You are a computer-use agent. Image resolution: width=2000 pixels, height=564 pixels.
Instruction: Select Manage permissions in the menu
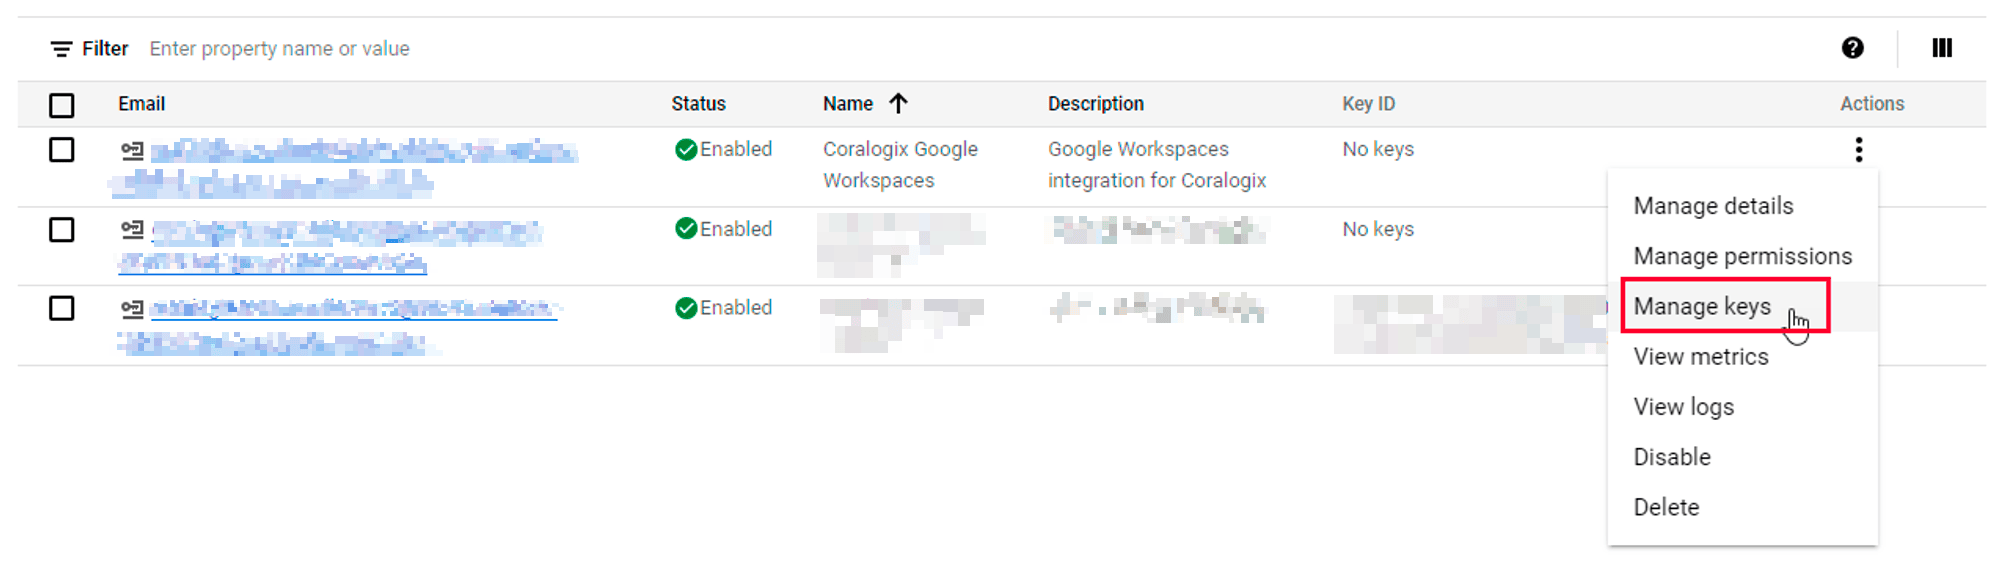pyautogui.click(x=1743, y=256)
